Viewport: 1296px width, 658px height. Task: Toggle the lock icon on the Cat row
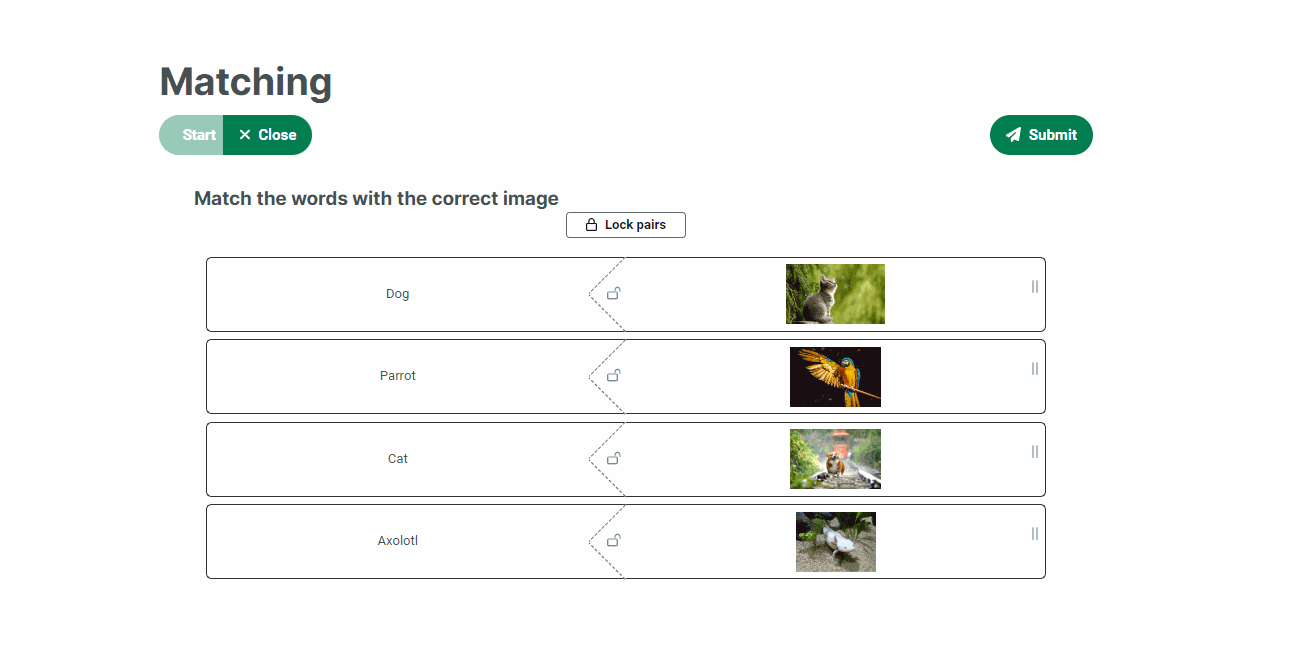click(614, 459)
